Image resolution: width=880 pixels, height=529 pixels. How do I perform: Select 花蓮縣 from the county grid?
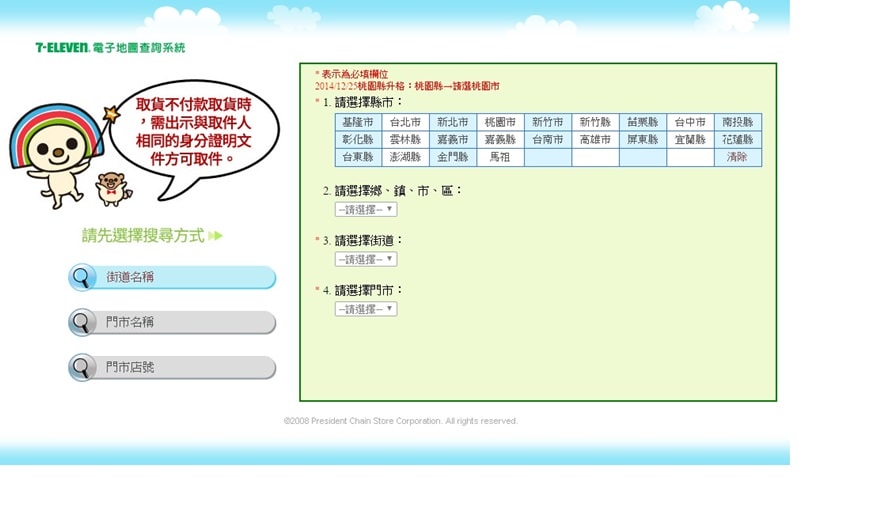[737, 140]
